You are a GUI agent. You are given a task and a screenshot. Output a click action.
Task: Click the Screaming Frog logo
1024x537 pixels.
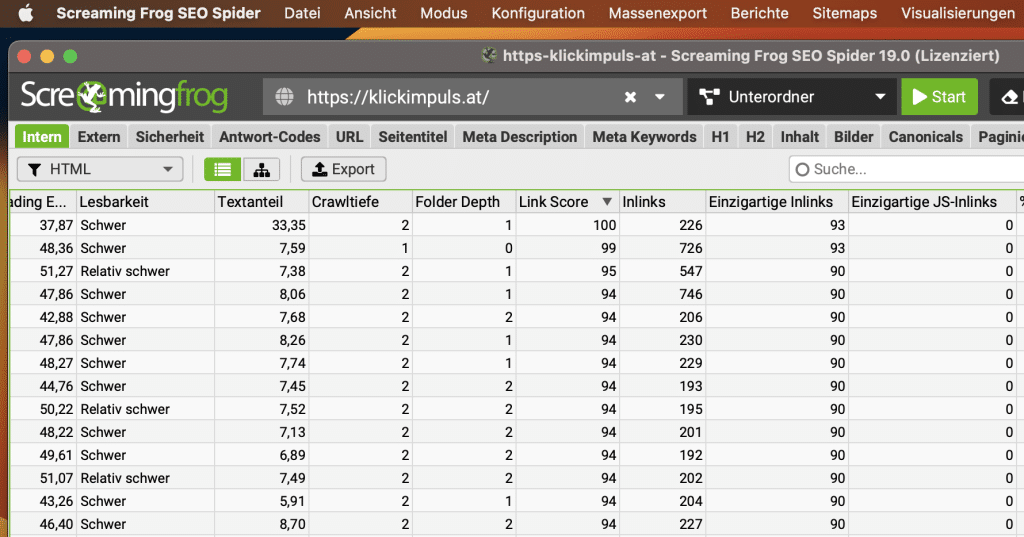124,97
